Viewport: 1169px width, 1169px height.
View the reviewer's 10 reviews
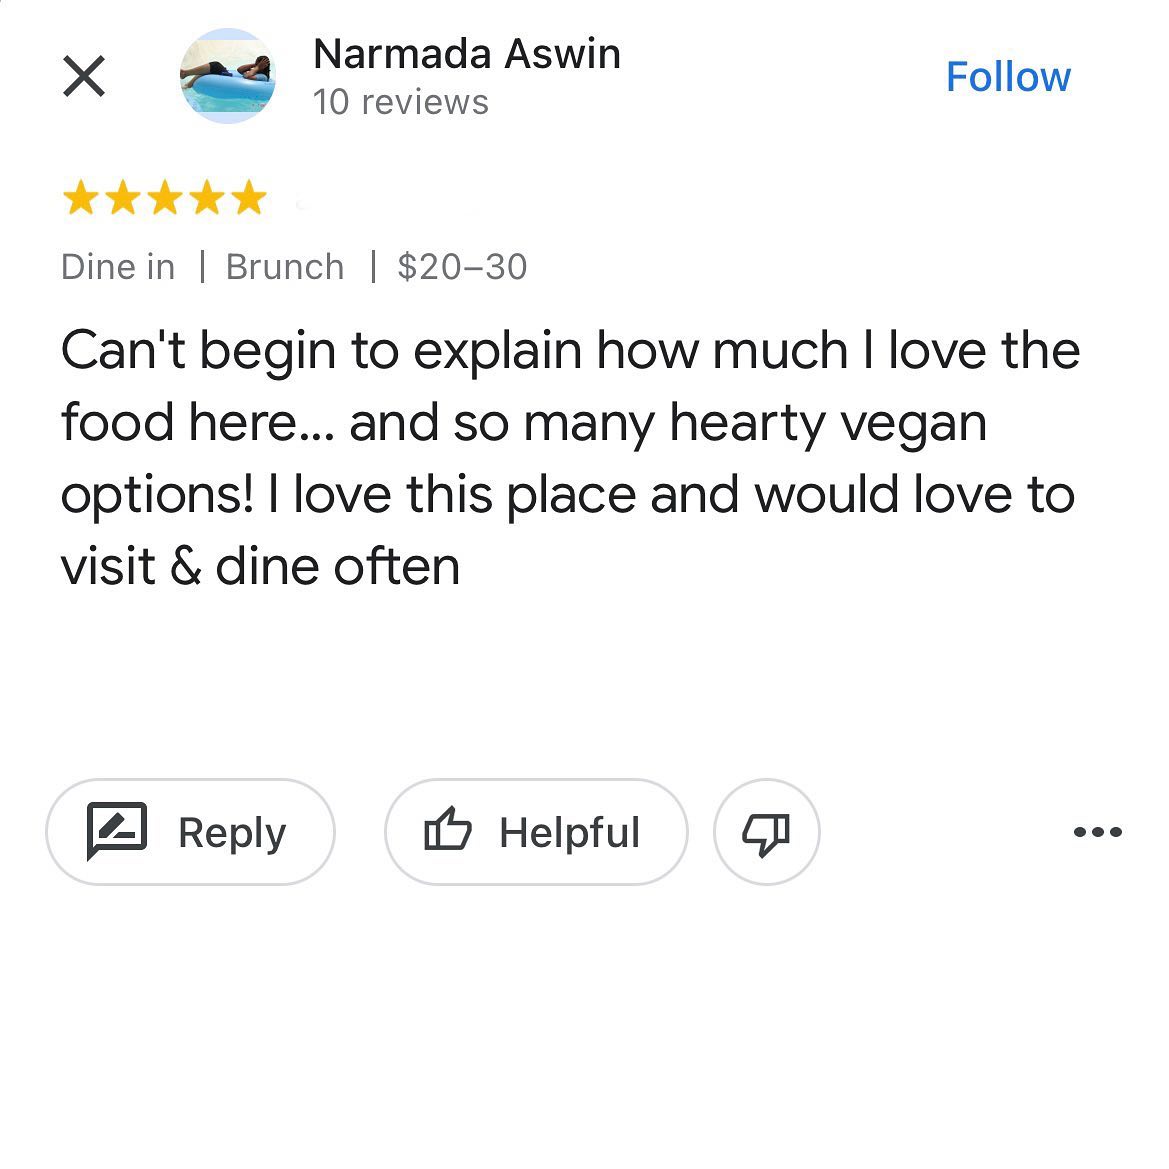coord(401,102)
